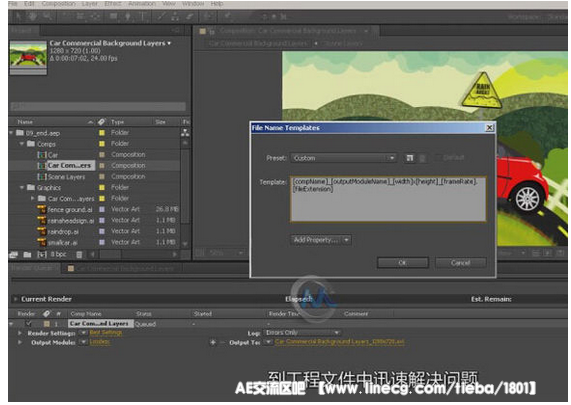Open the Log dropdown showing Errors Only
This screenshot has width=571, height=405.
click(x=303, y=333)
